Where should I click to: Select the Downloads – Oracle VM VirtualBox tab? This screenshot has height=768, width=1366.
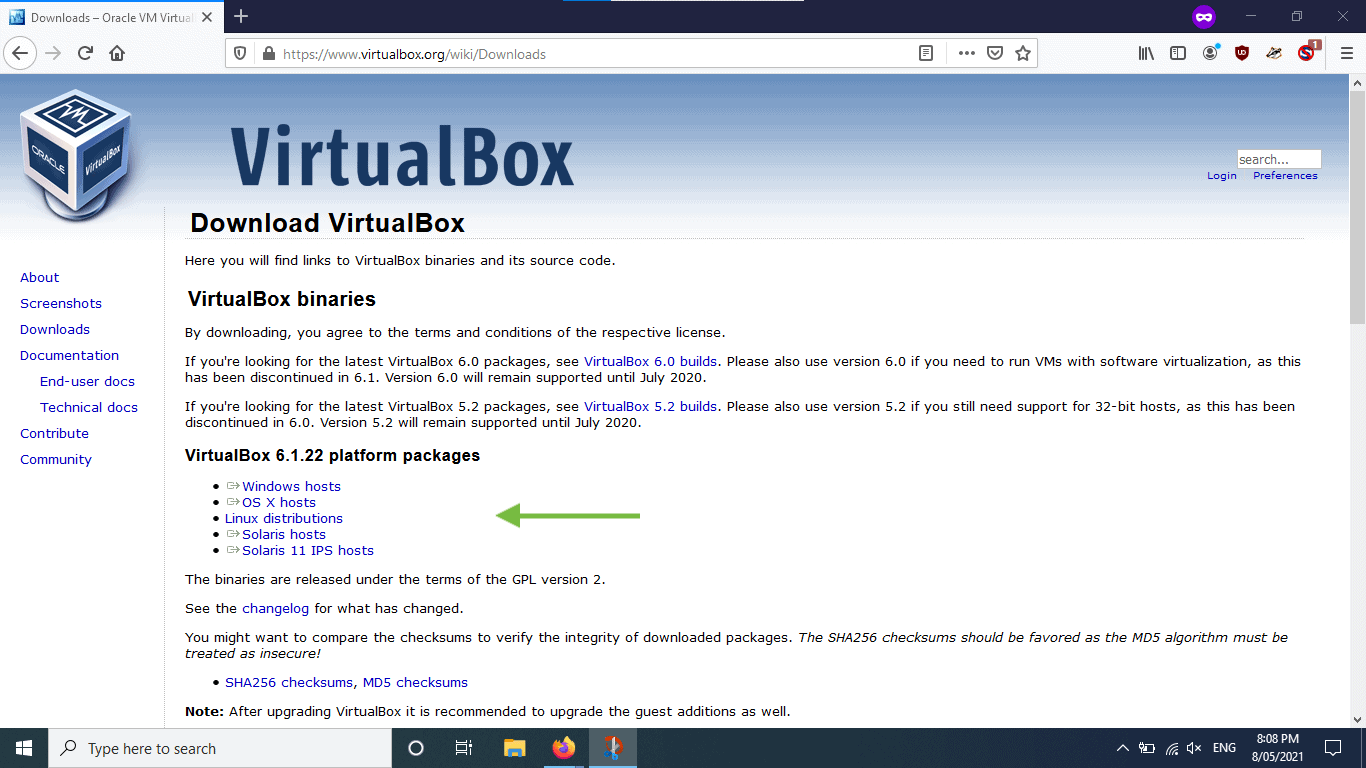(x=110, y=17)
